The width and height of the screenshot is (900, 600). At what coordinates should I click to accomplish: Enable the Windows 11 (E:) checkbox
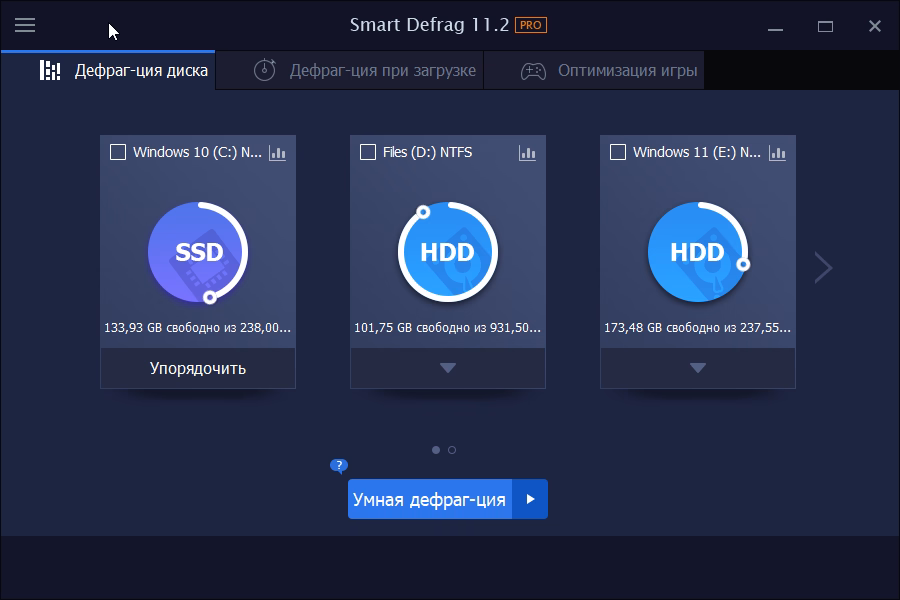(x=618, y=152)
